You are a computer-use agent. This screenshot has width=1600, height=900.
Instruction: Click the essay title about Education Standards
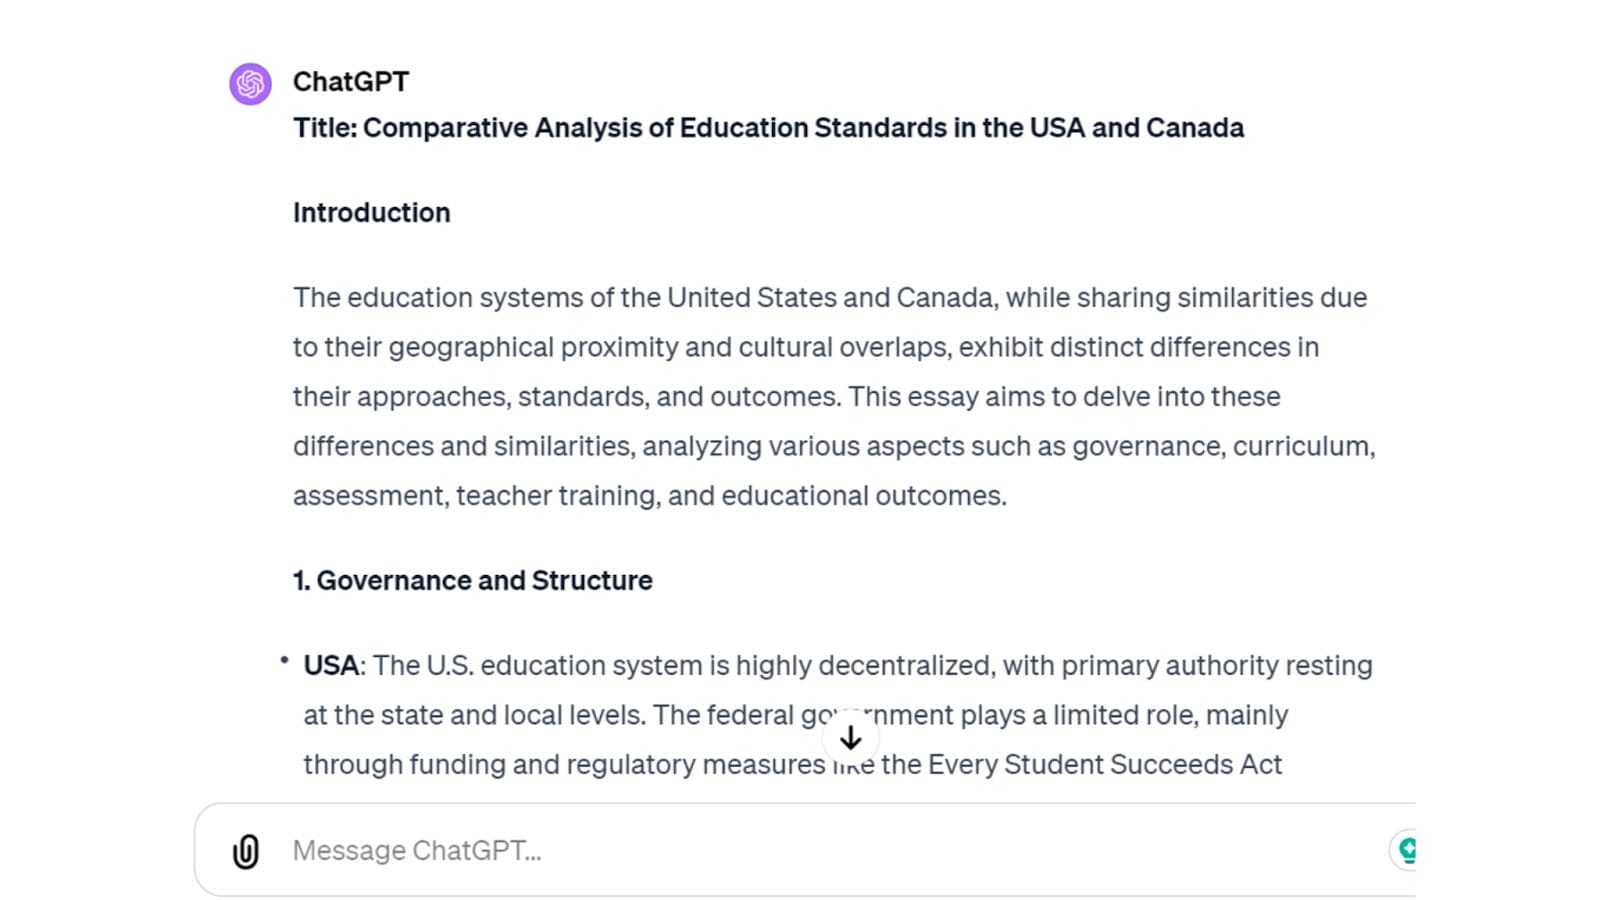pos(768,128)
